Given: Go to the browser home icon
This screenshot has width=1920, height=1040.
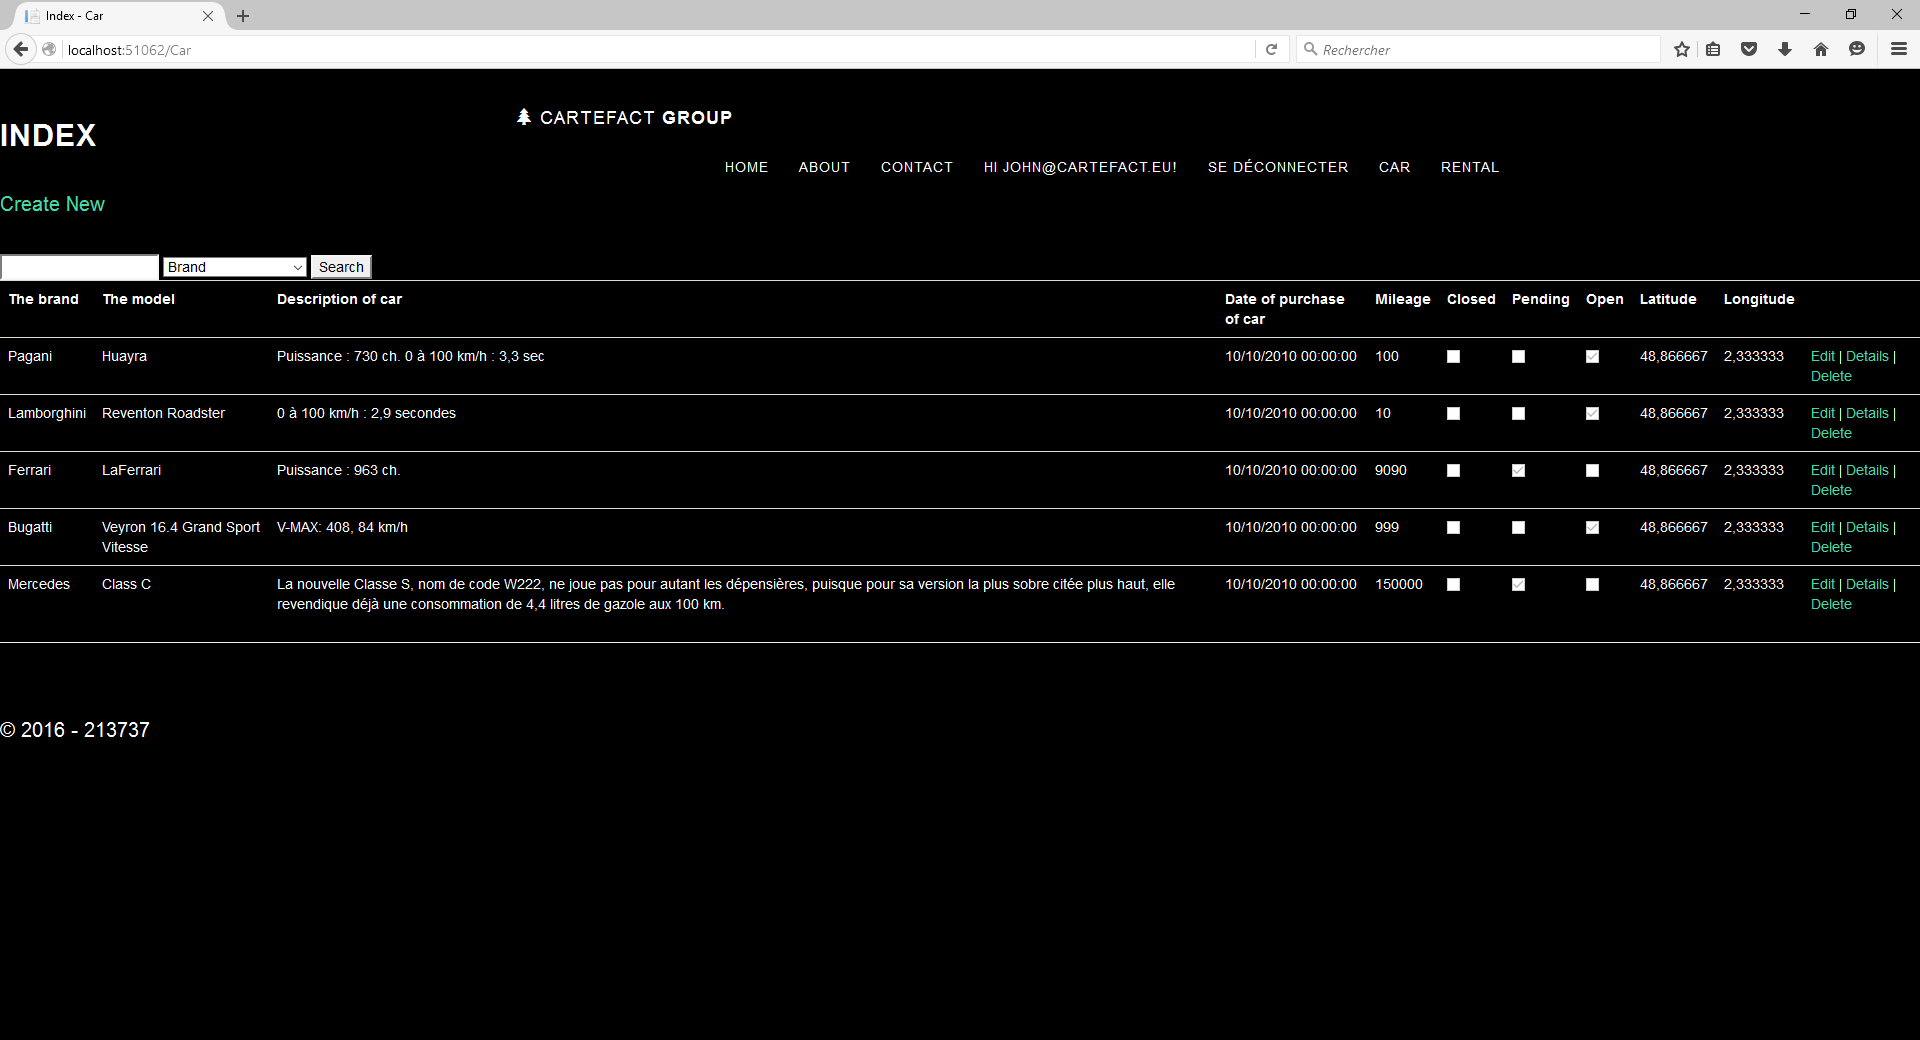Looking at the screenshot, I should 1821,49.
